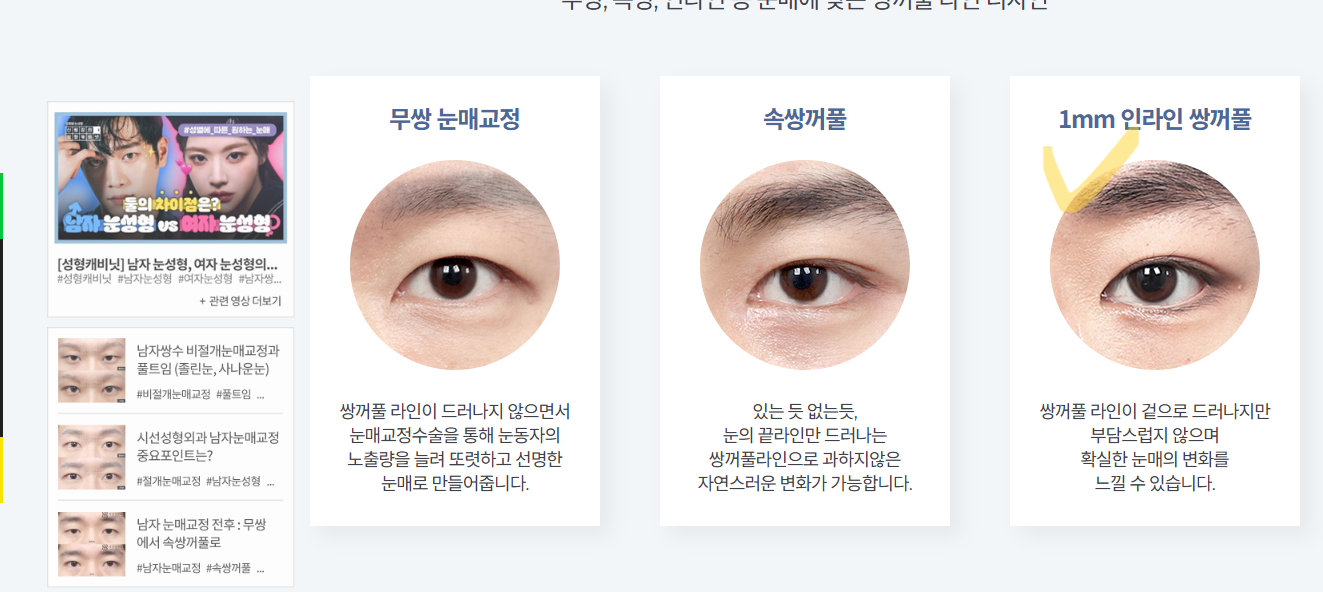
Task: Click the green bar on left edge
Action: (2, 206)
